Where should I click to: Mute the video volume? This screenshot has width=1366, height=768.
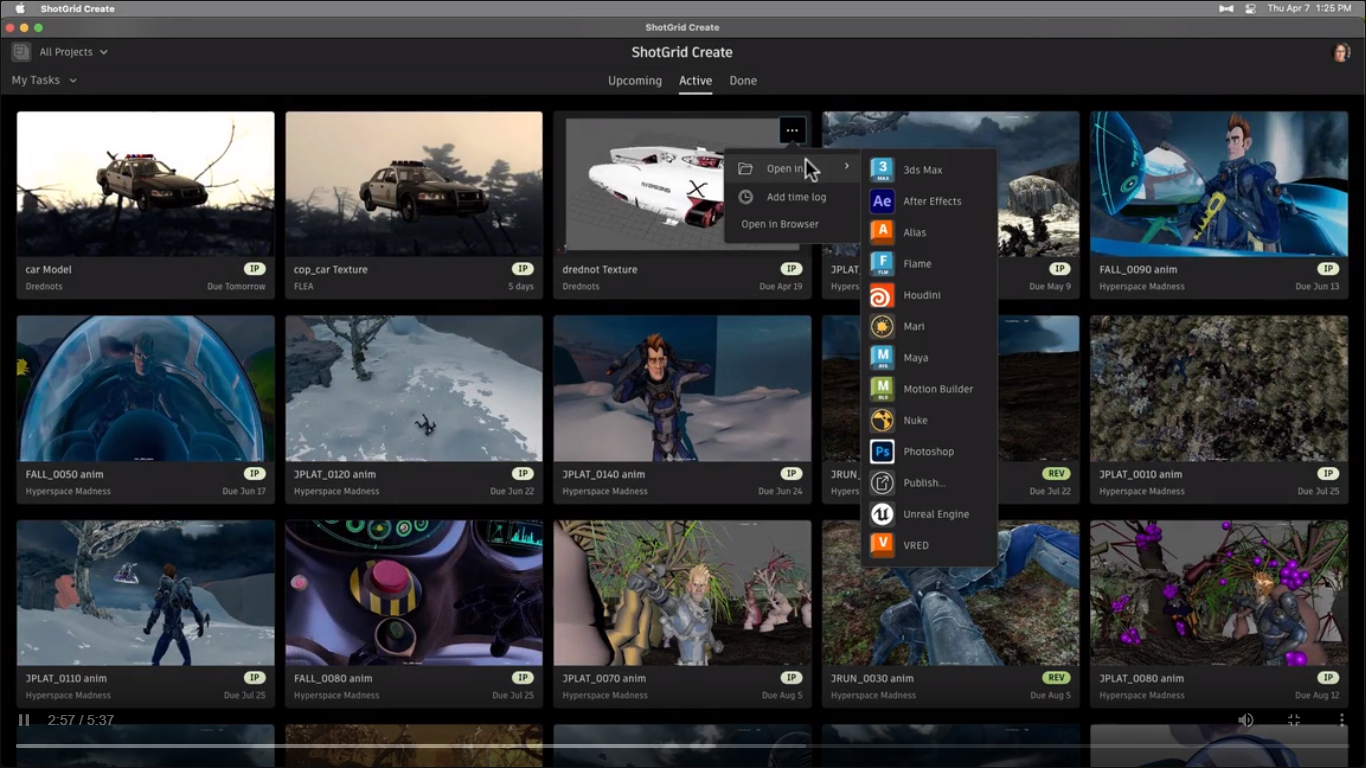tap(1246, 720)
